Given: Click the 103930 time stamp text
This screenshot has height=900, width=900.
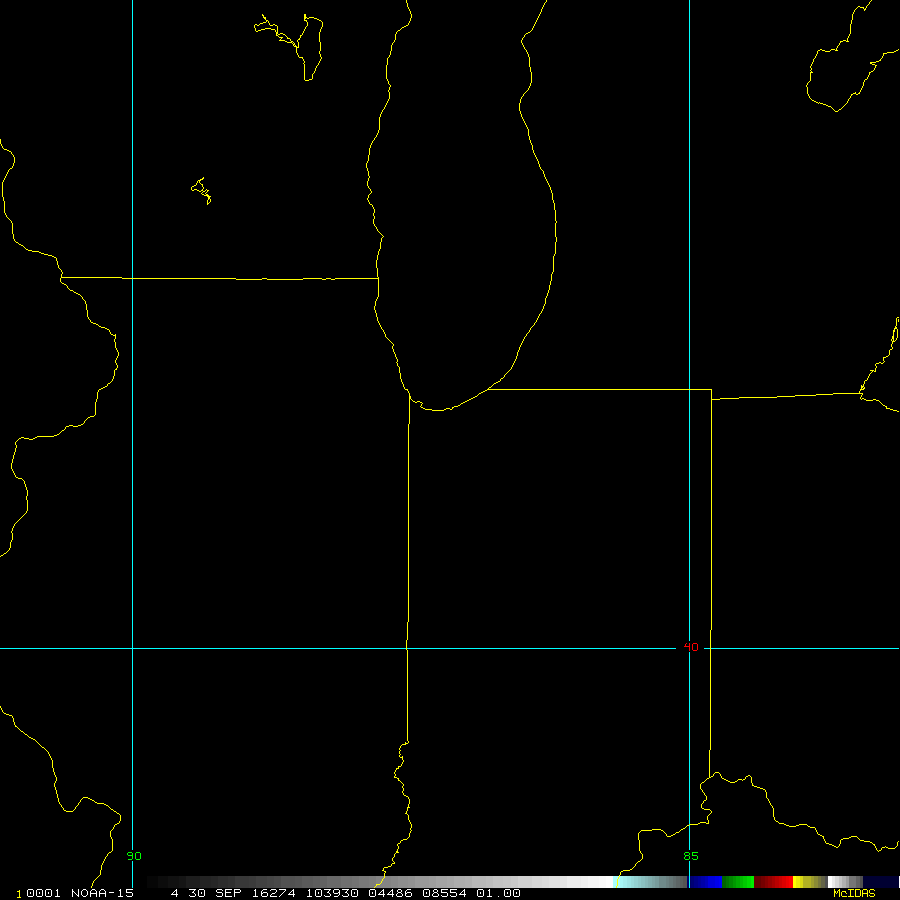Looking at the screenshot, I should tap(333, 894).
